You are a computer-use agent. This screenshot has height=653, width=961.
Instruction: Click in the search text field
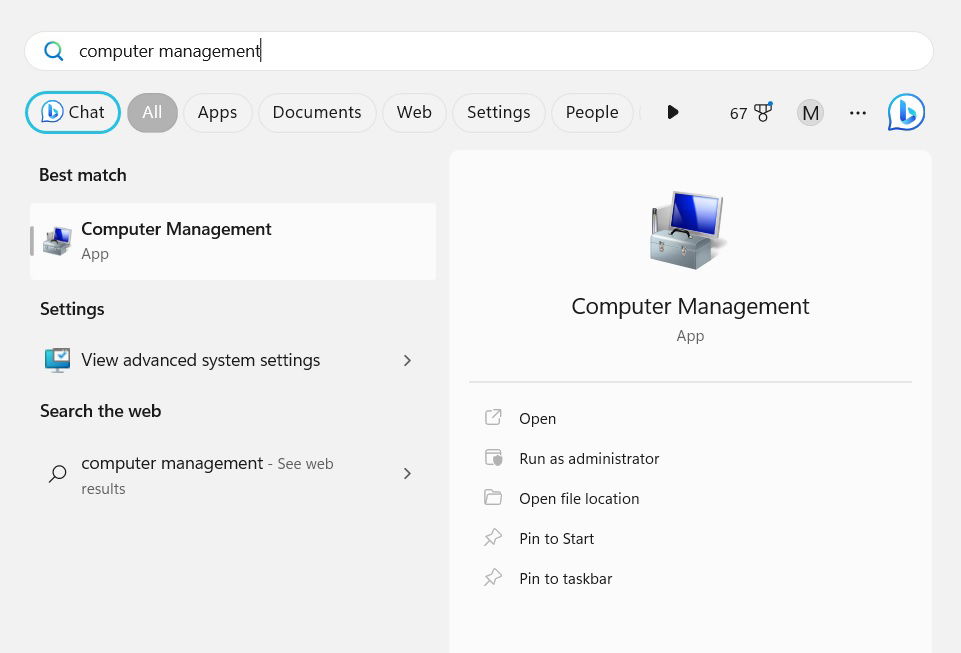click(500, 51)
